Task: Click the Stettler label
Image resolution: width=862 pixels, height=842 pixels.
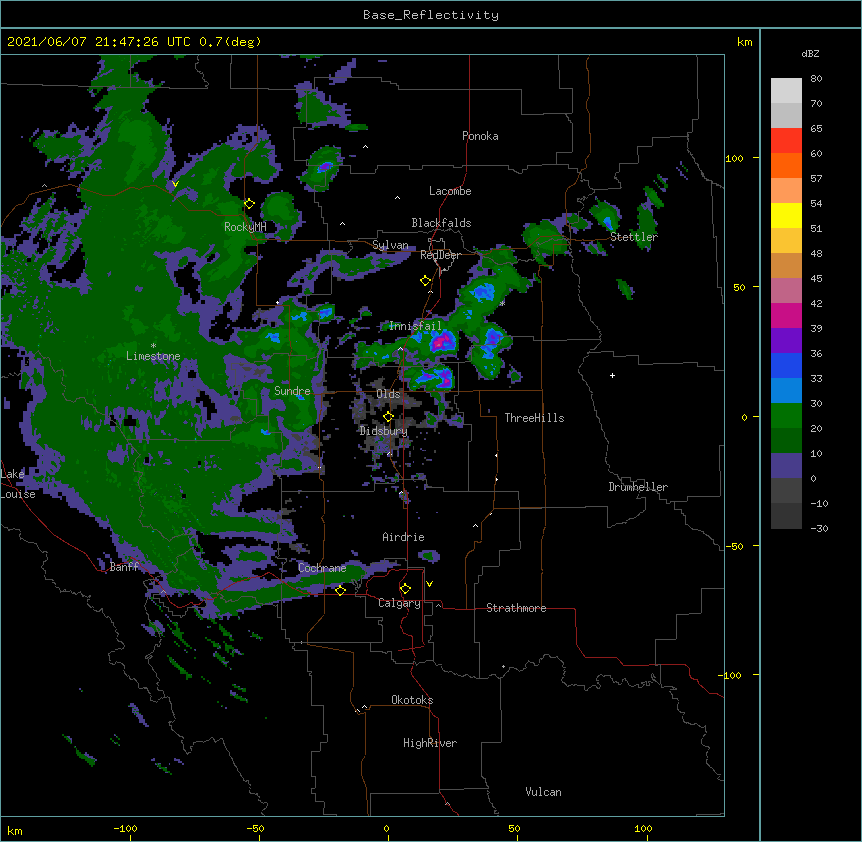Action: [634, 237]
